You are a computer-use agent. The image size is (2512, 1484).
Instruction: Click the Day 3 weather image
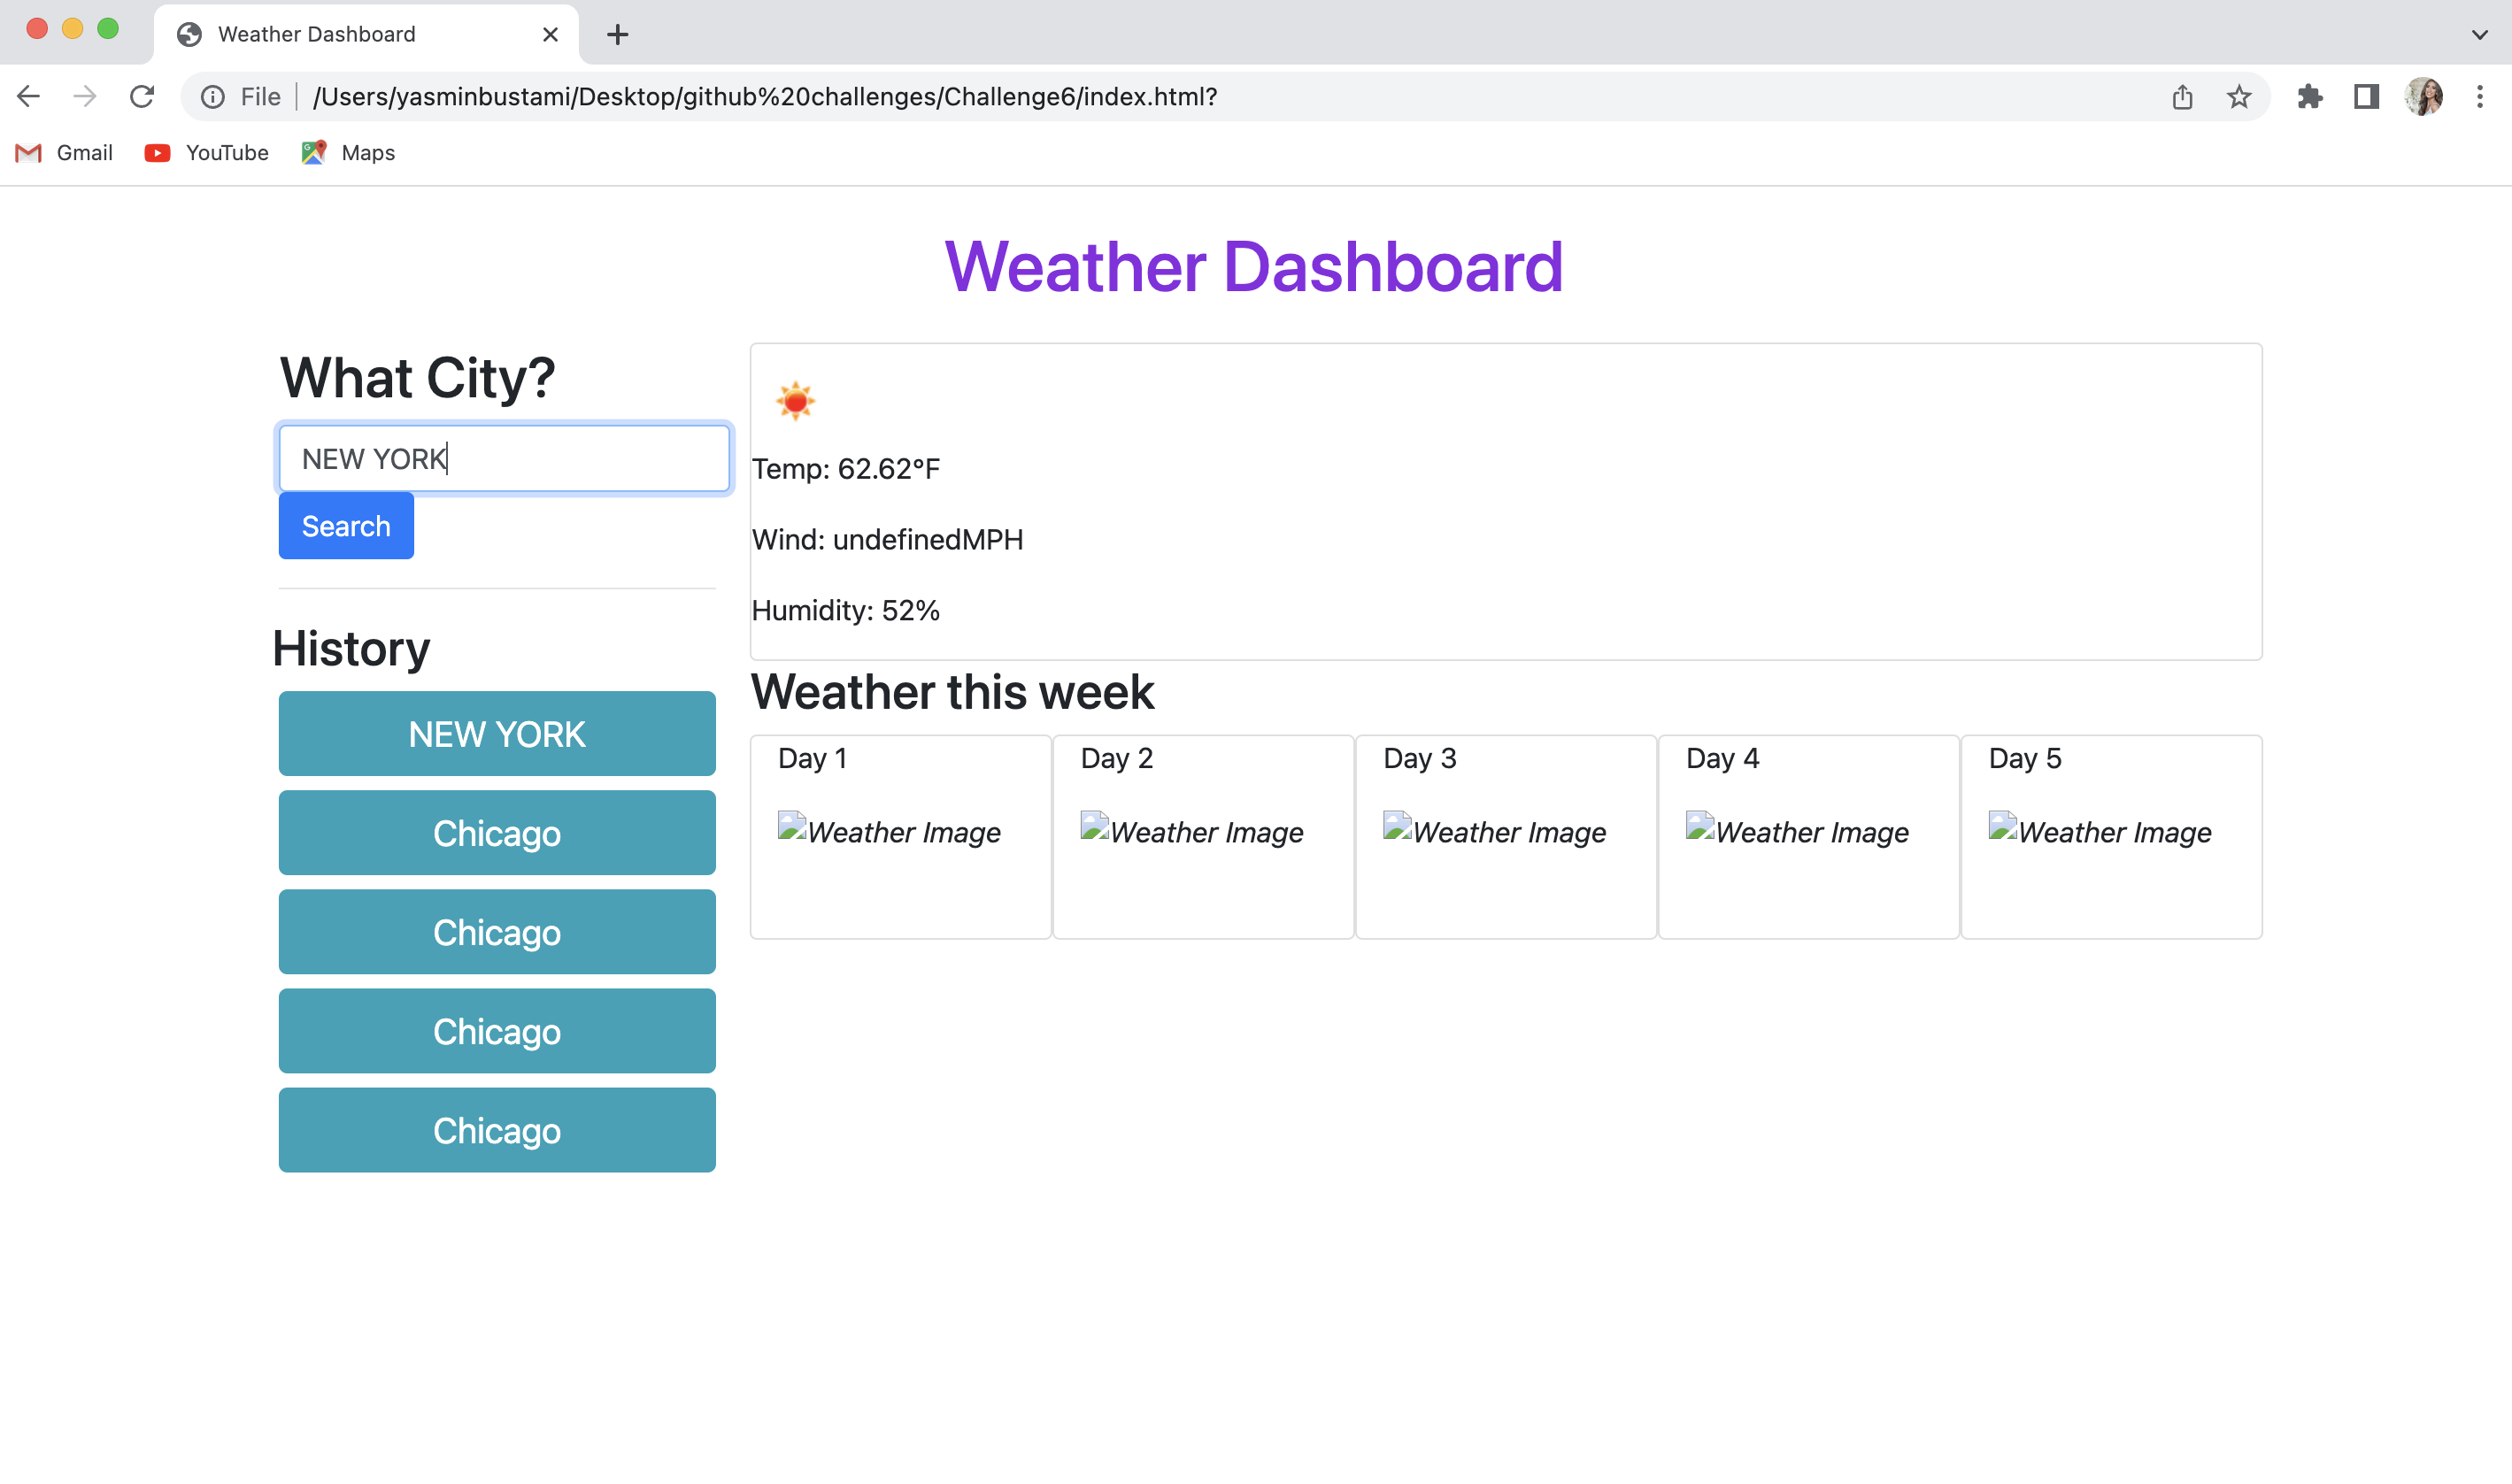[1495, 832]
